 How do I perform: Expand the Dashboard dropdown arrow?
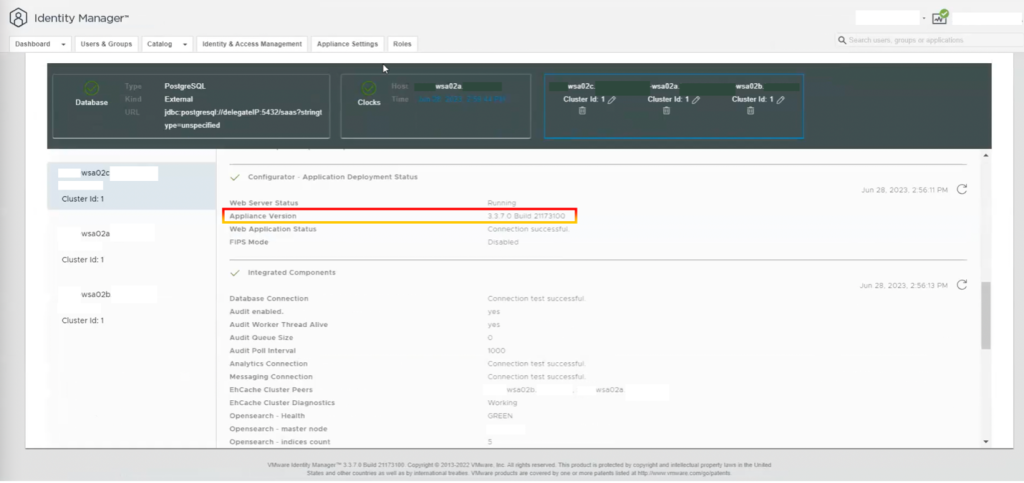(63, 44)
